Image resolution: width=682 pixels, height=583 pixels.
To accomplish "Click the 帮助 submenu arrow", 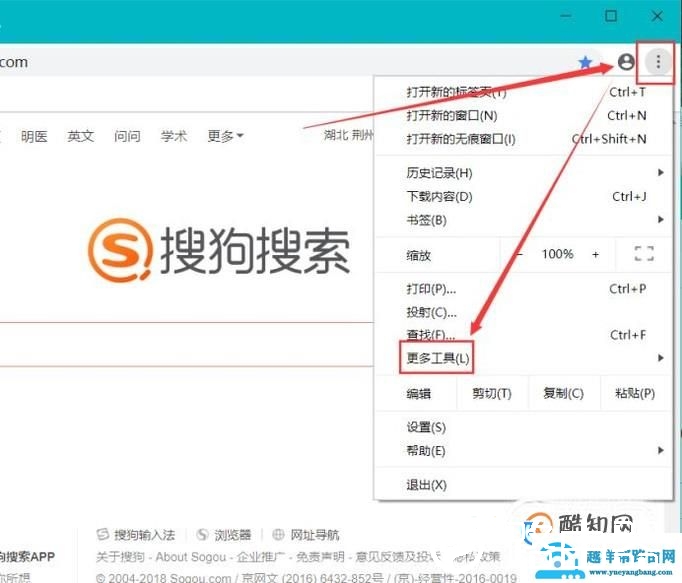I will 661,450.
